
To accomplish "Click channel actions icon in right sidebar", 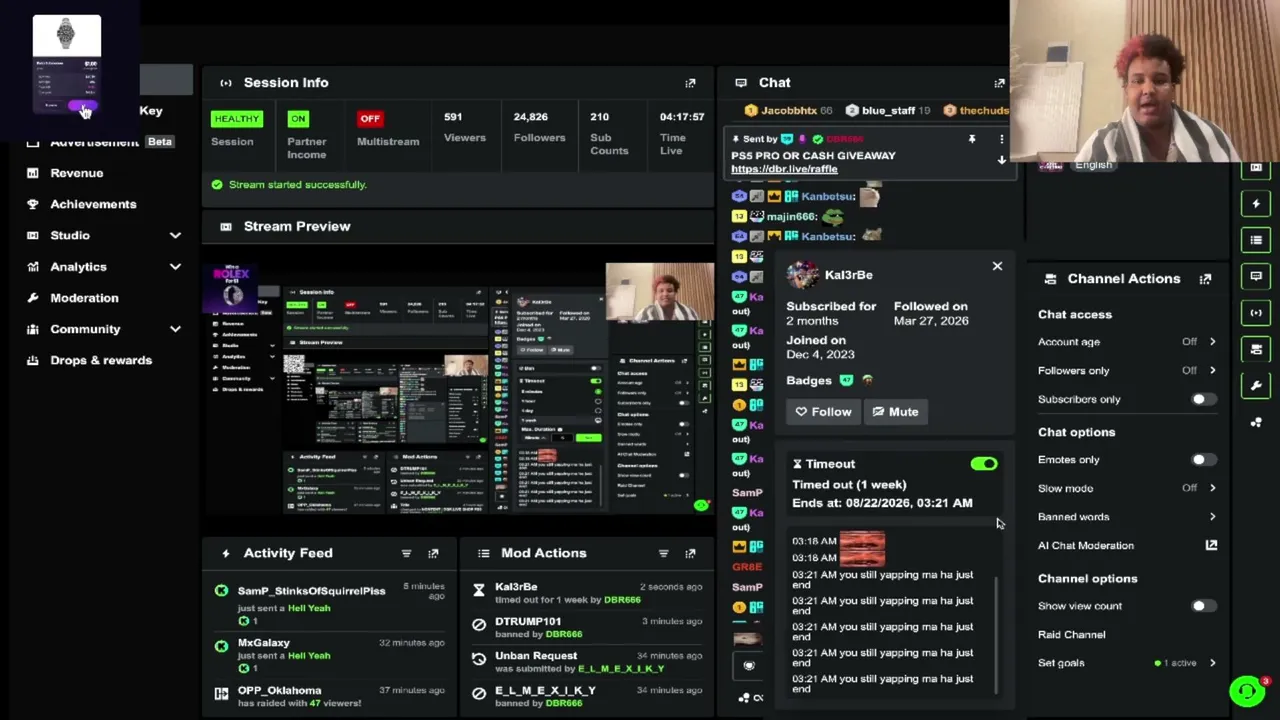I will pyautogui.click(x=1256, y=349).
